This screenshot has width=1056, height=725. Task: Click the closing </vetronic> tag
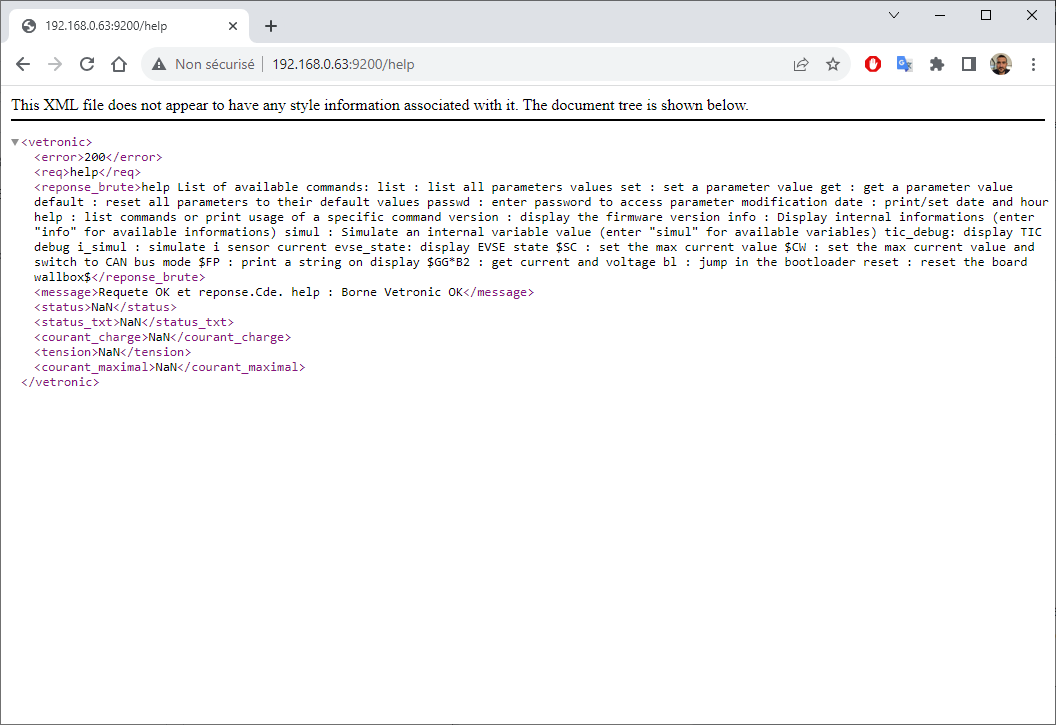pos(60,382)
